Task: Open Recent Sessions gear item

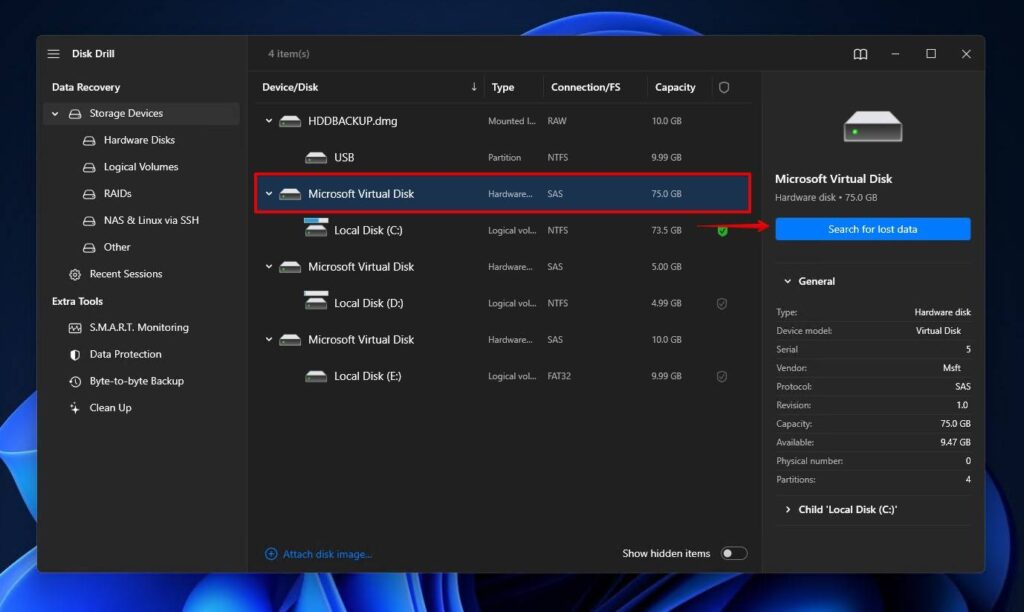Action: point(125,274)
